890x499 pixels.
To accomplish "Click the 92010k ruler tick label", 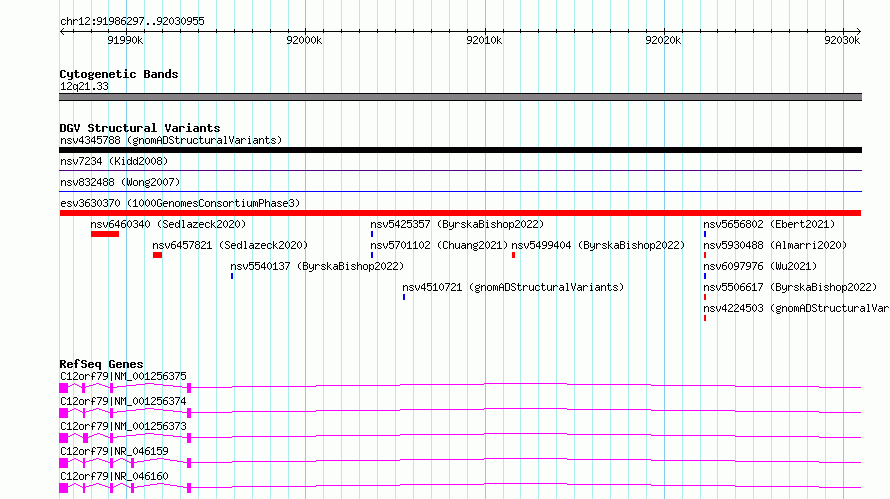I will click(484, 40).
